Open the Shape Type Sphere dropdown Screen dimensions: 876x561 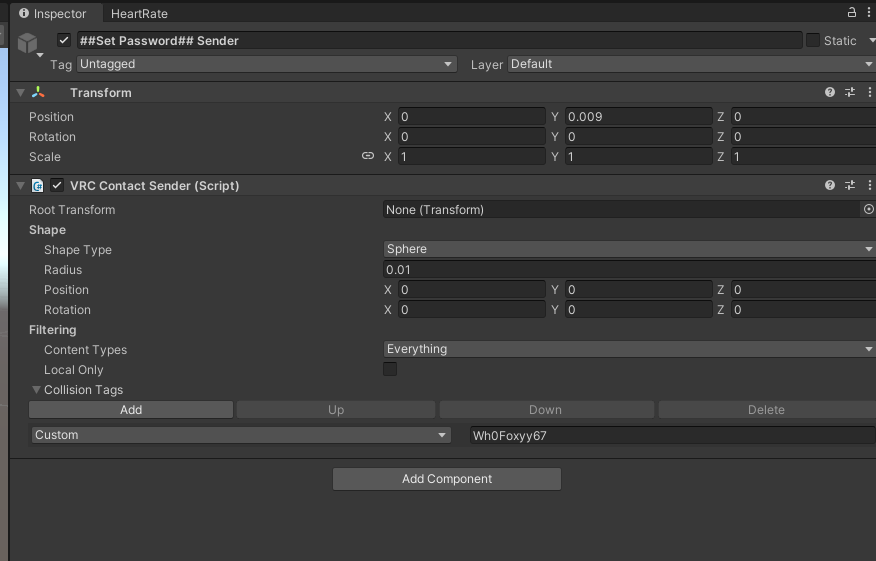(x=630, y=249)
